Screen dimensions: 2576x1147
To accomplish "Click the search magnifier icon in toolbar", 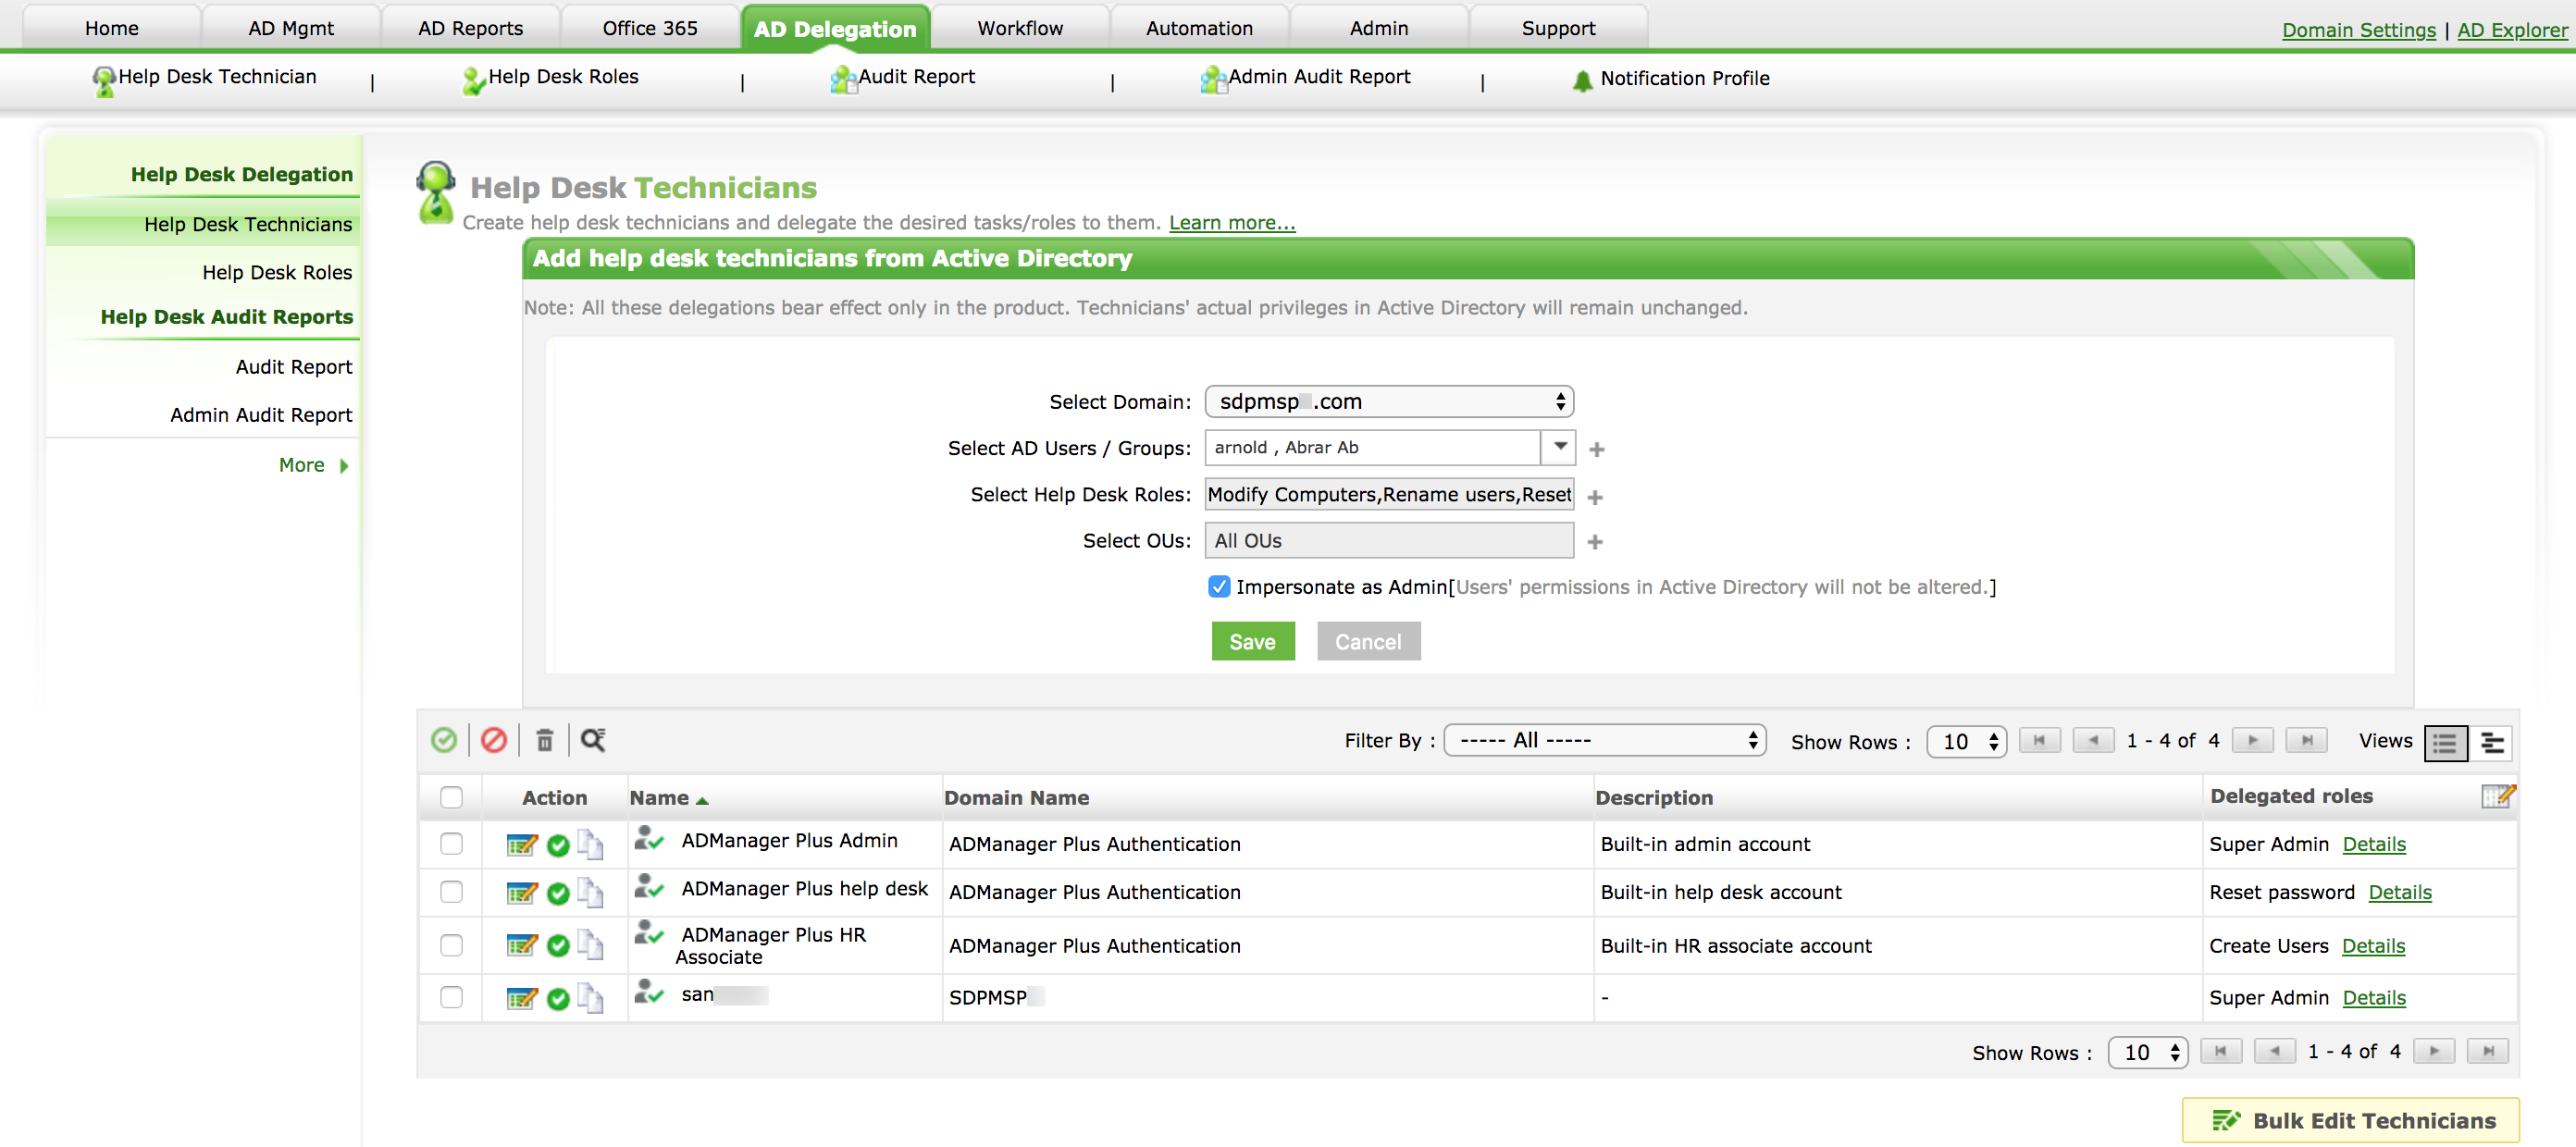I will tap(593, 740).
